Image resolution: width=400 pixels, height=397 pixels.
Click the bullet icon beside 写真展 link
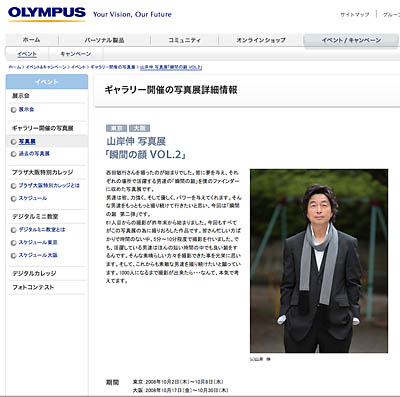(14, 142)
